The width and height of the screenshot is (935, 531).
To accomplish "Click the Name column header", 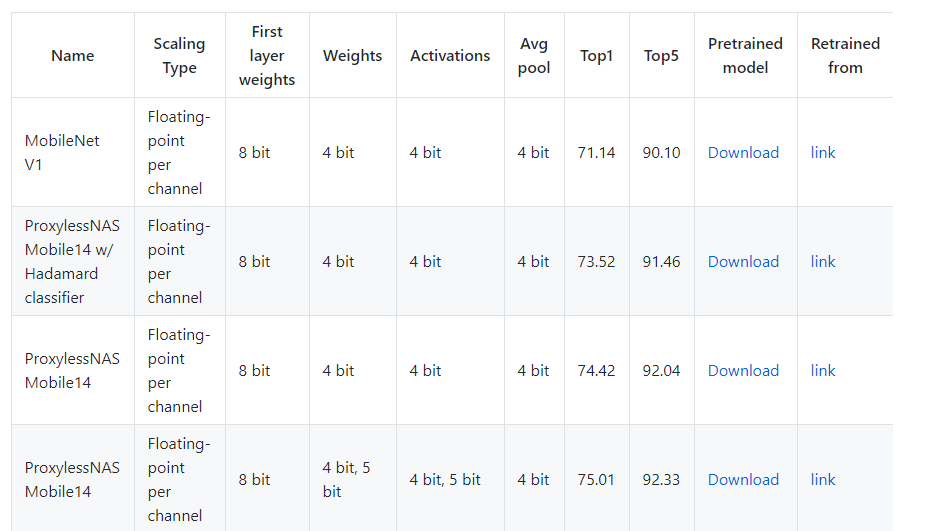I will (73, 55).
